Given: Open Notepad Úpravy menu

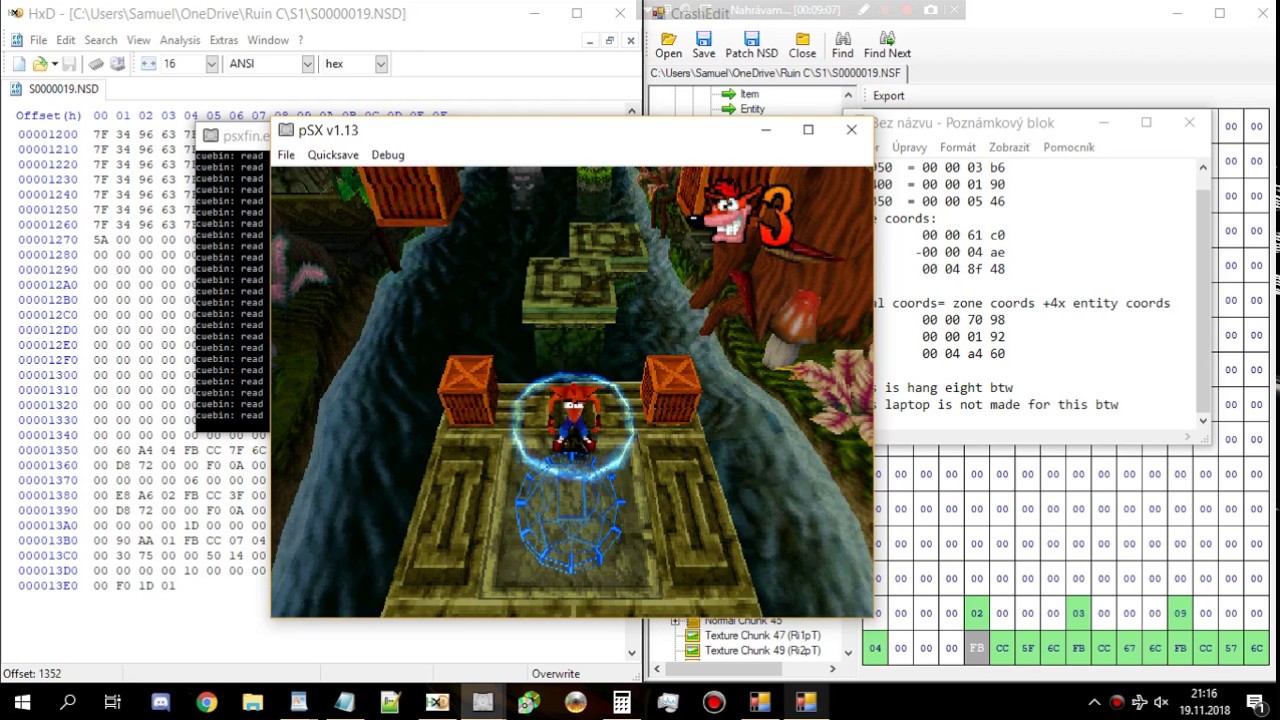Looking at the screenshot, I should click(909, 147).
